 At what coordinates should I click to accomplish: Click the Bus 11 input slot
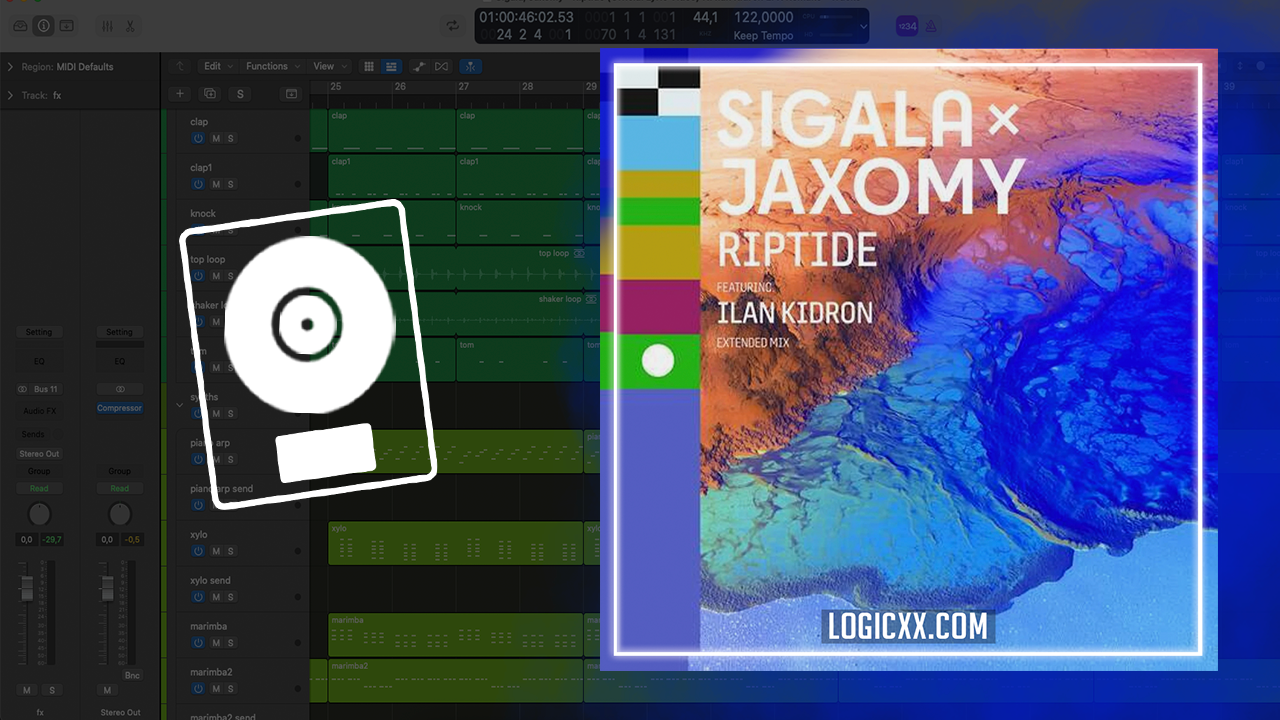tap(46, 388)
